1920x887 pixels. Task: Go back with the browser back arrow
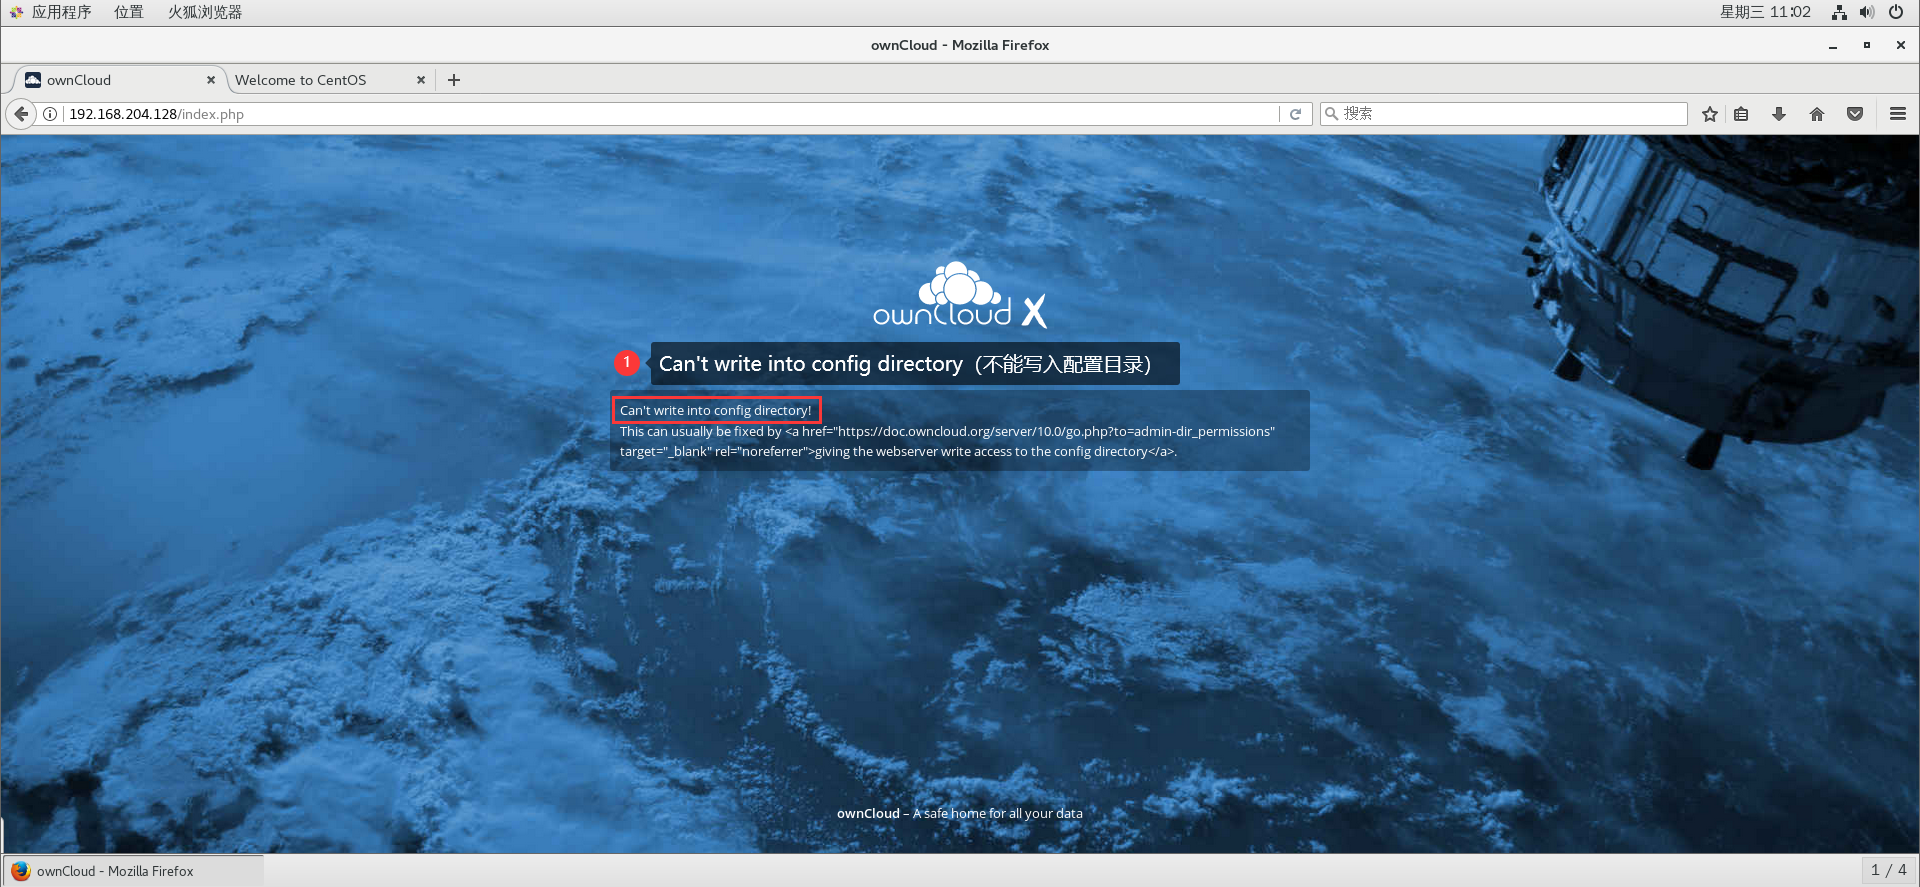21,114
